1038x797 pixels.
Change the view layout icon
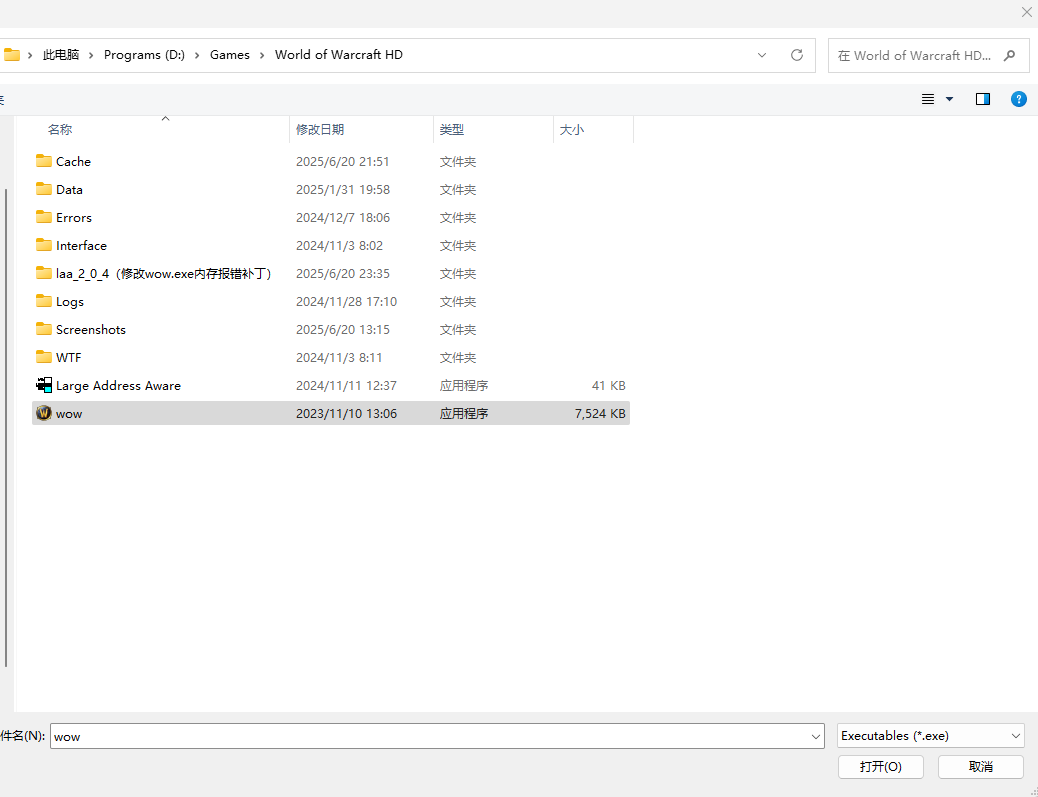click(x=928, y=99)
